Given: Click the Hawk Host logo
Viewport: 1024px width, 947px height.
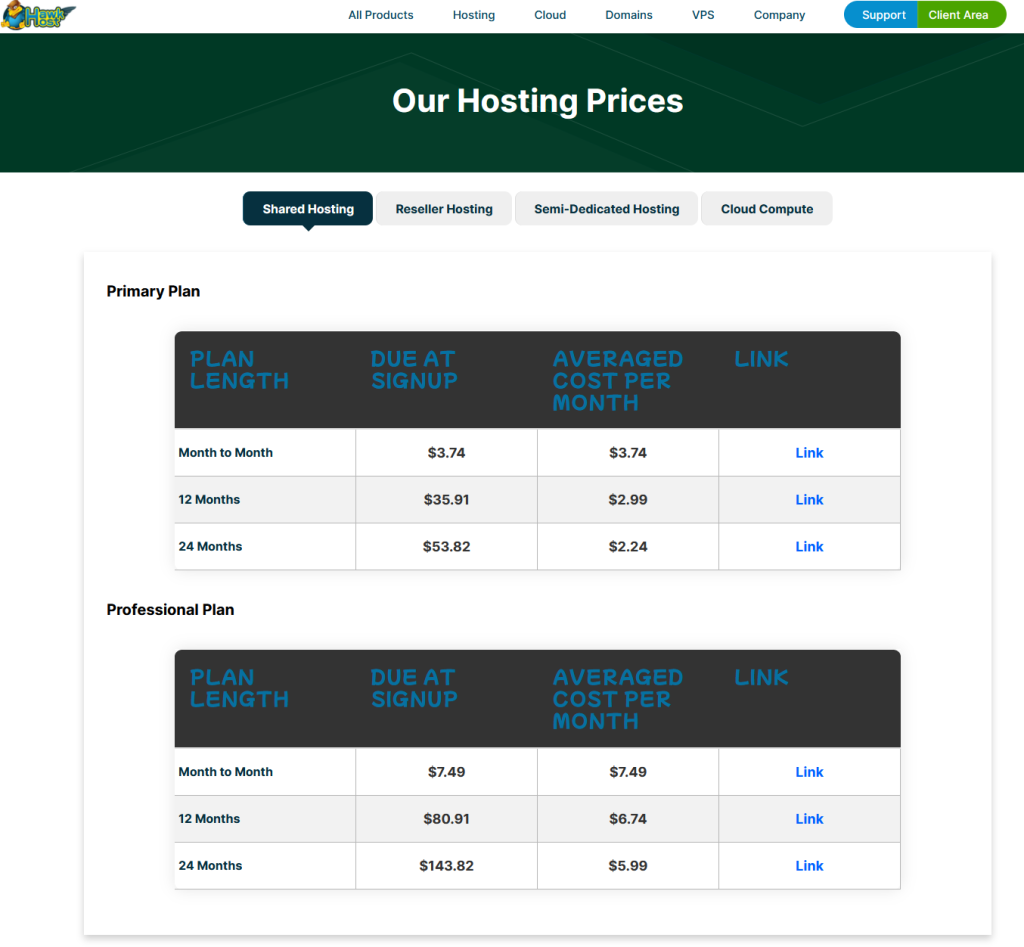Looking at the screenshot, I should 39,15.
